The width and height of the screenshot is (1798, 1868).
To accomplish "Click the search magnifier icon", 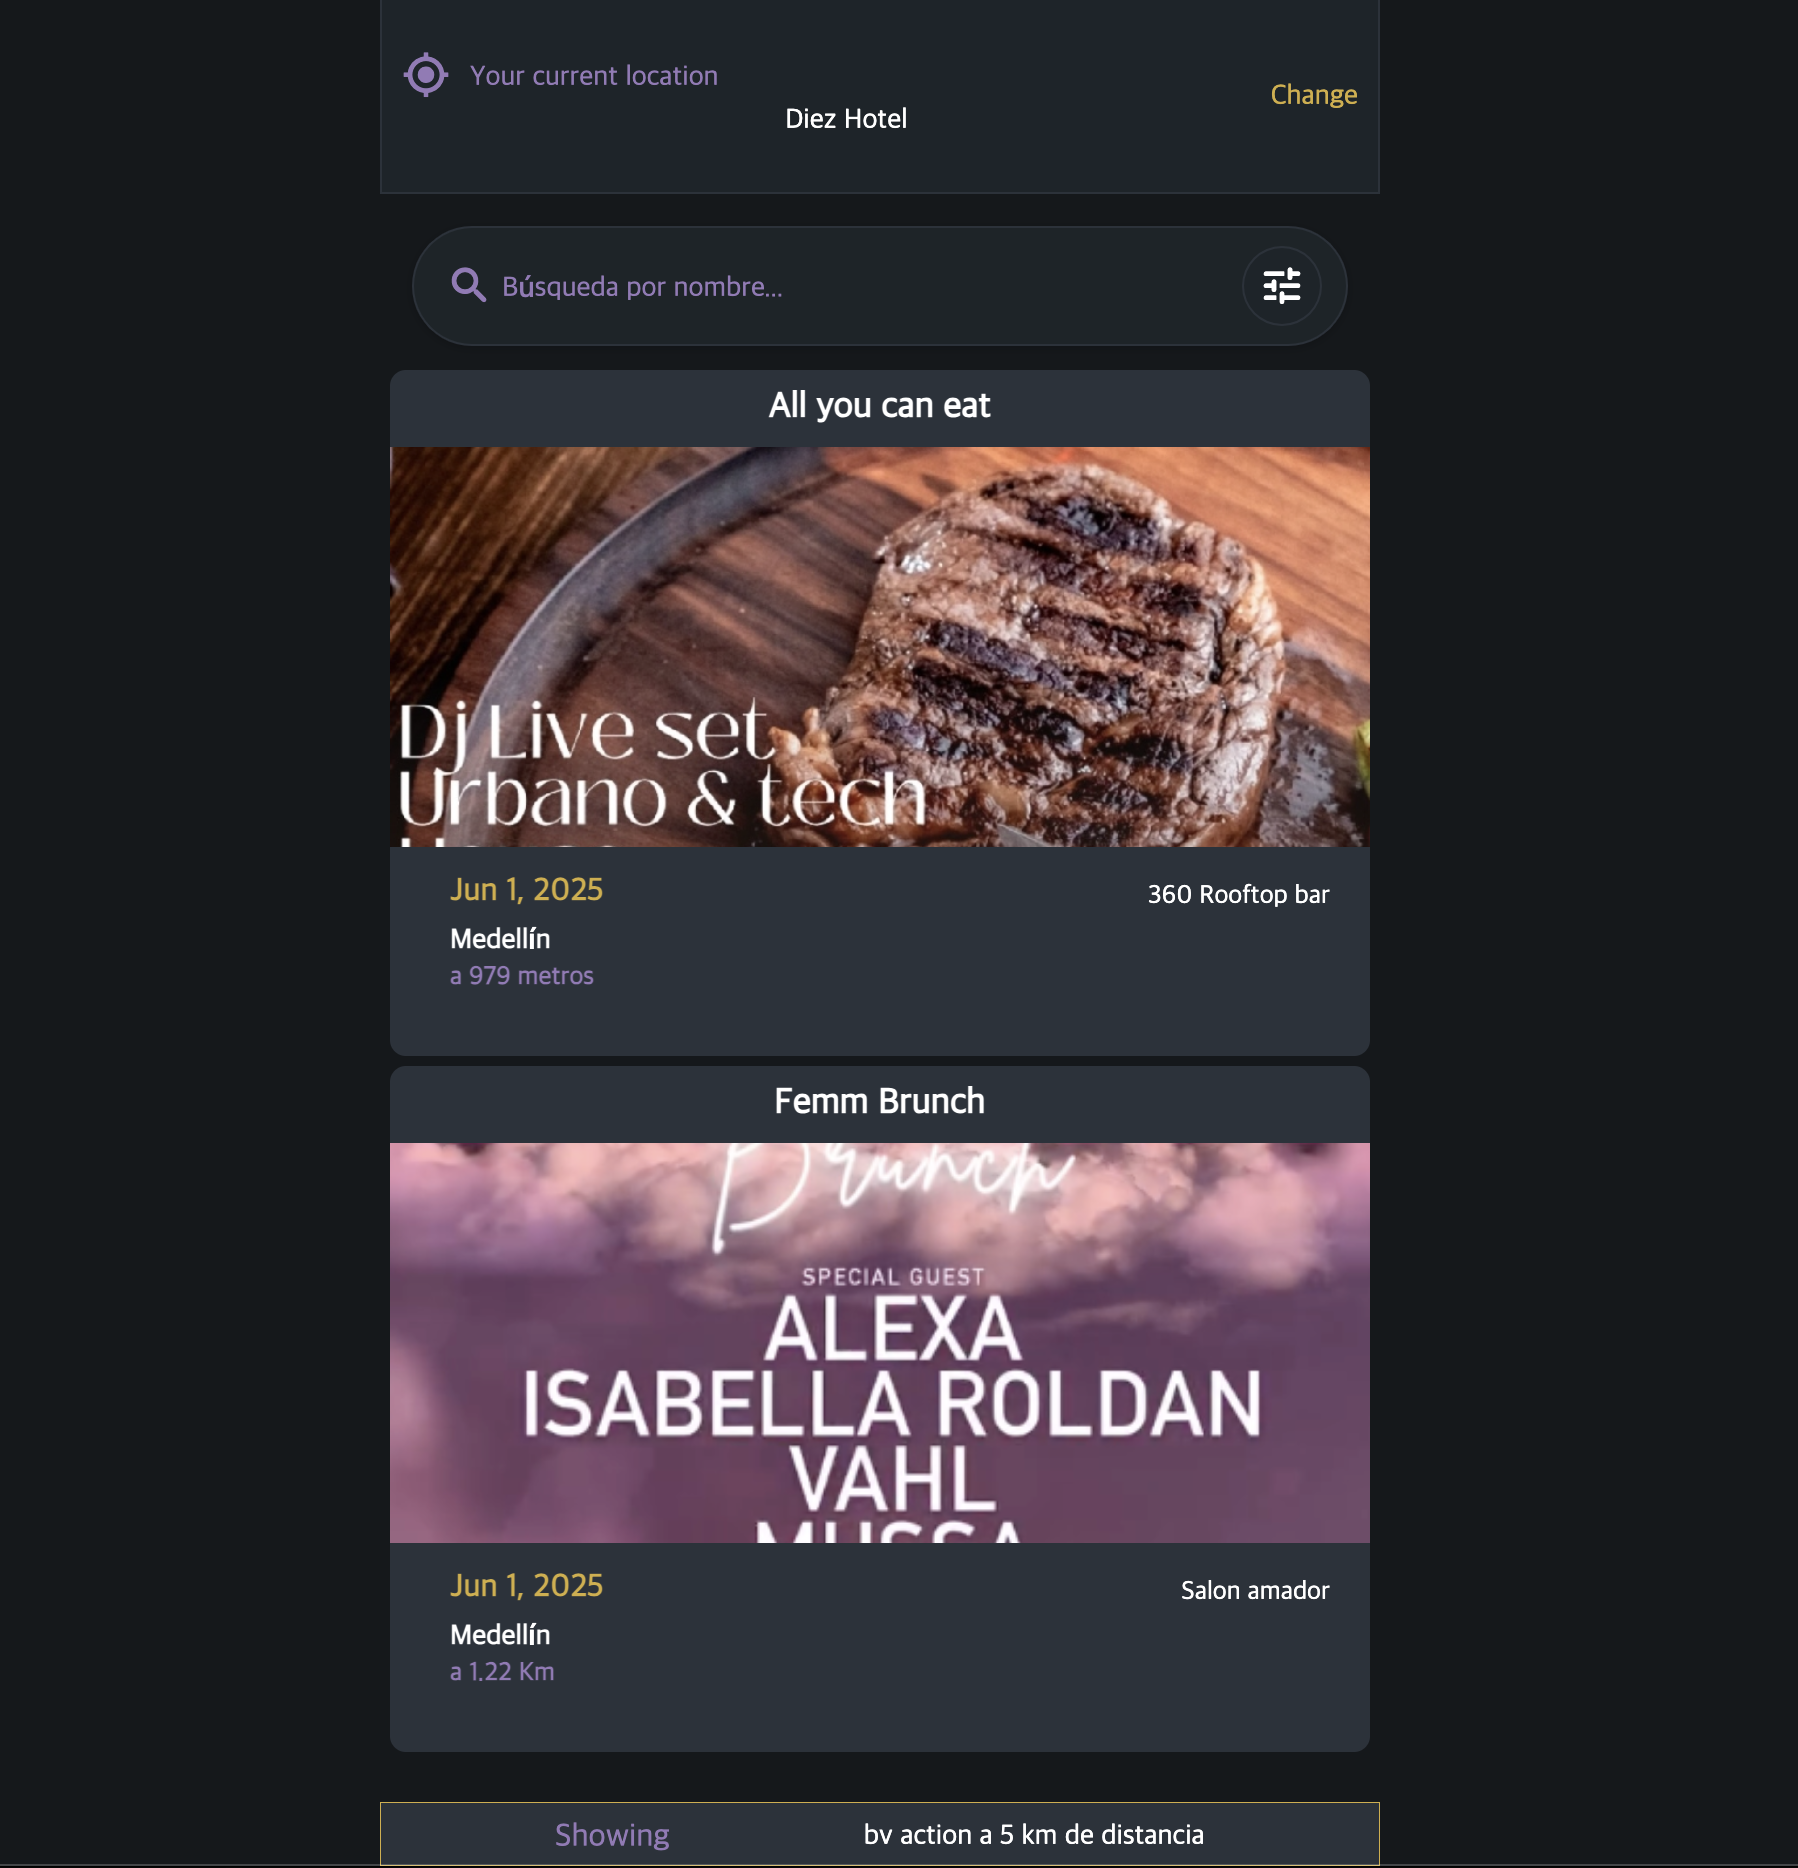I will click(x=468, y=286).
